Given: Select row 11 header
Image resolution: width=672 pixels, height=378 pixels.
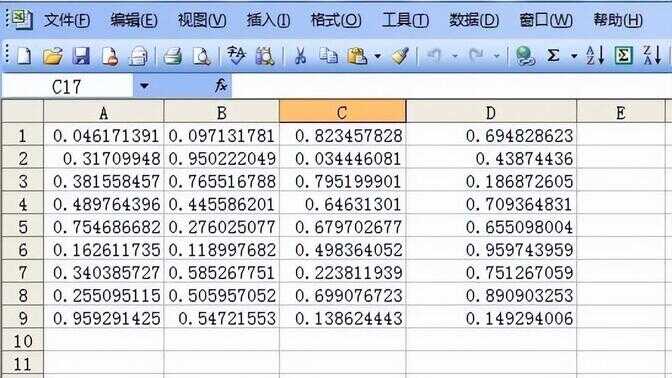Looking at the screenshot, I should [22, 364].
